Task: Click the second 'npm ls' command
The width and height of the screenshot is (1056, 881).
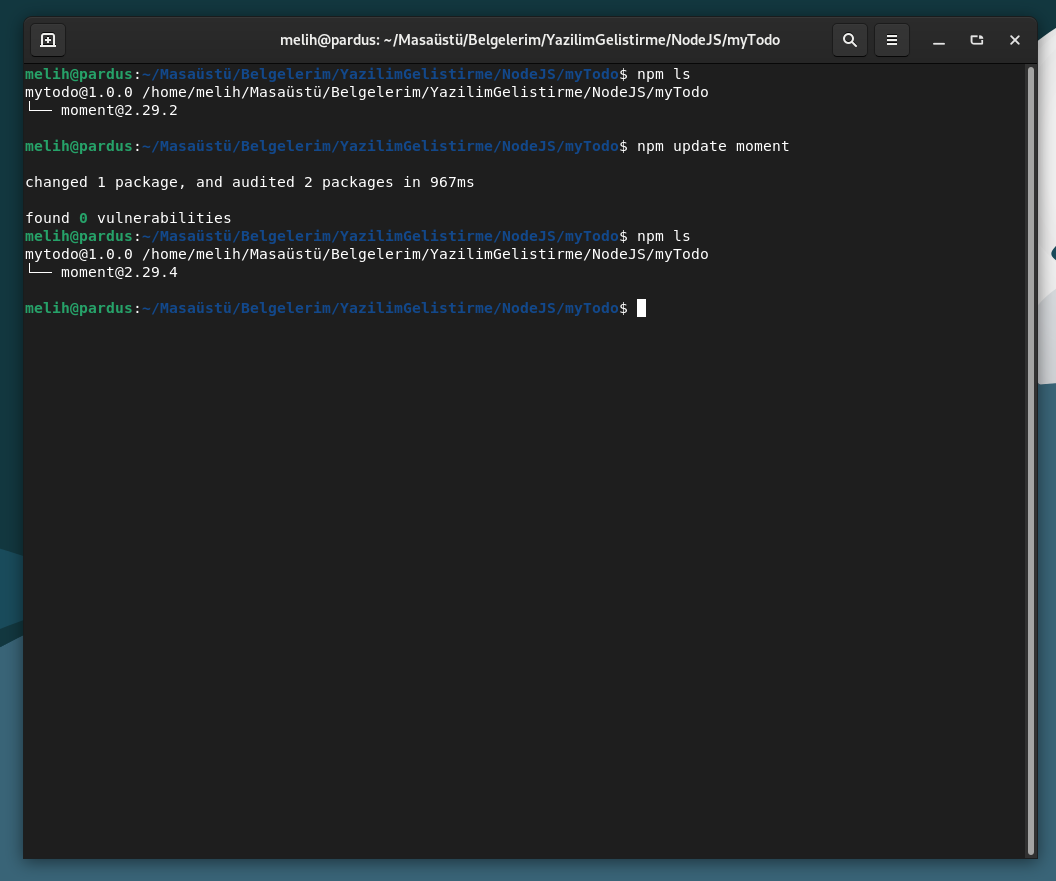Action: click(x=663, y=236)
